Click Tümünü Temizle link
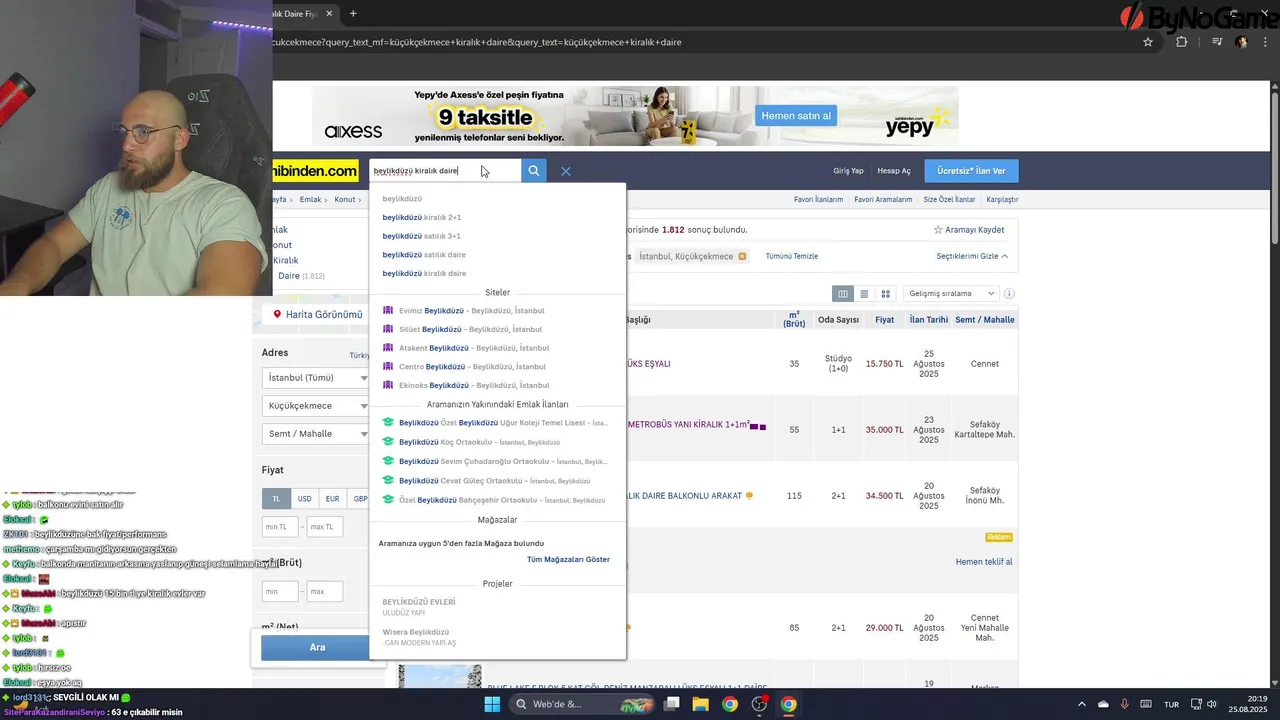 pos(792,256)
